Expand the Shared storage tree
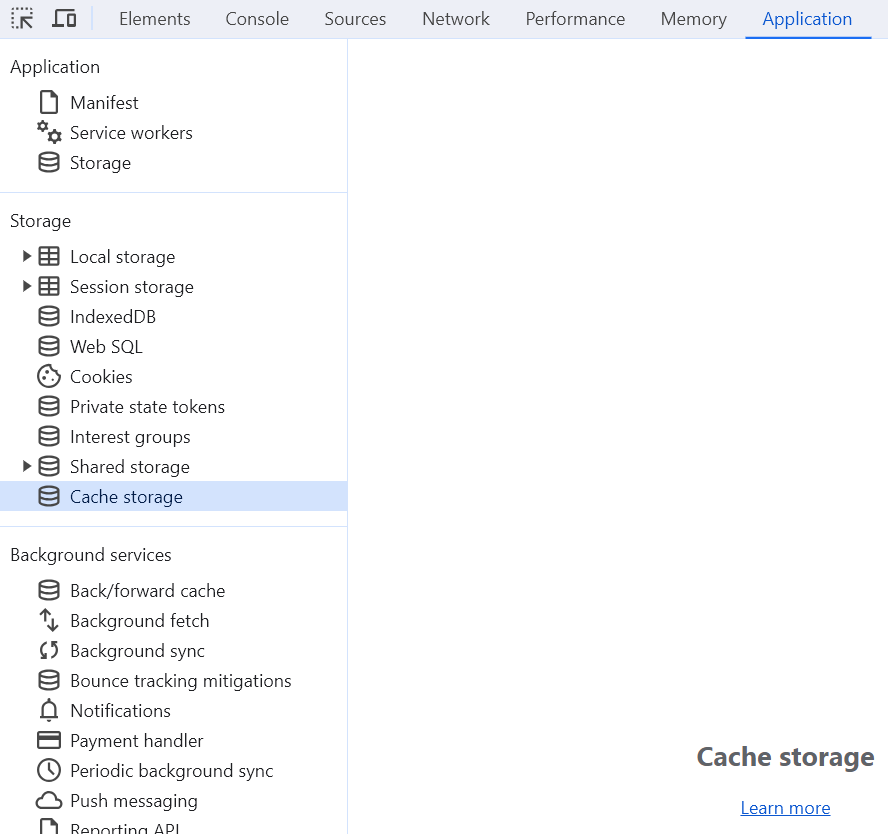The height and width of the screenshot is (834, 888). tap(26, 467)
